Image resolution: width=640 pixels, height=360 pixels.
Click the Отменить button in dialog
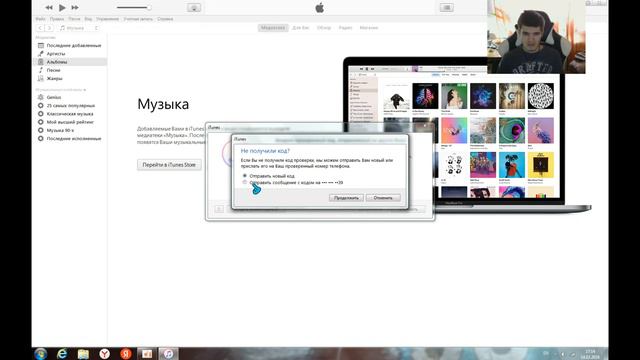(383, 198)
